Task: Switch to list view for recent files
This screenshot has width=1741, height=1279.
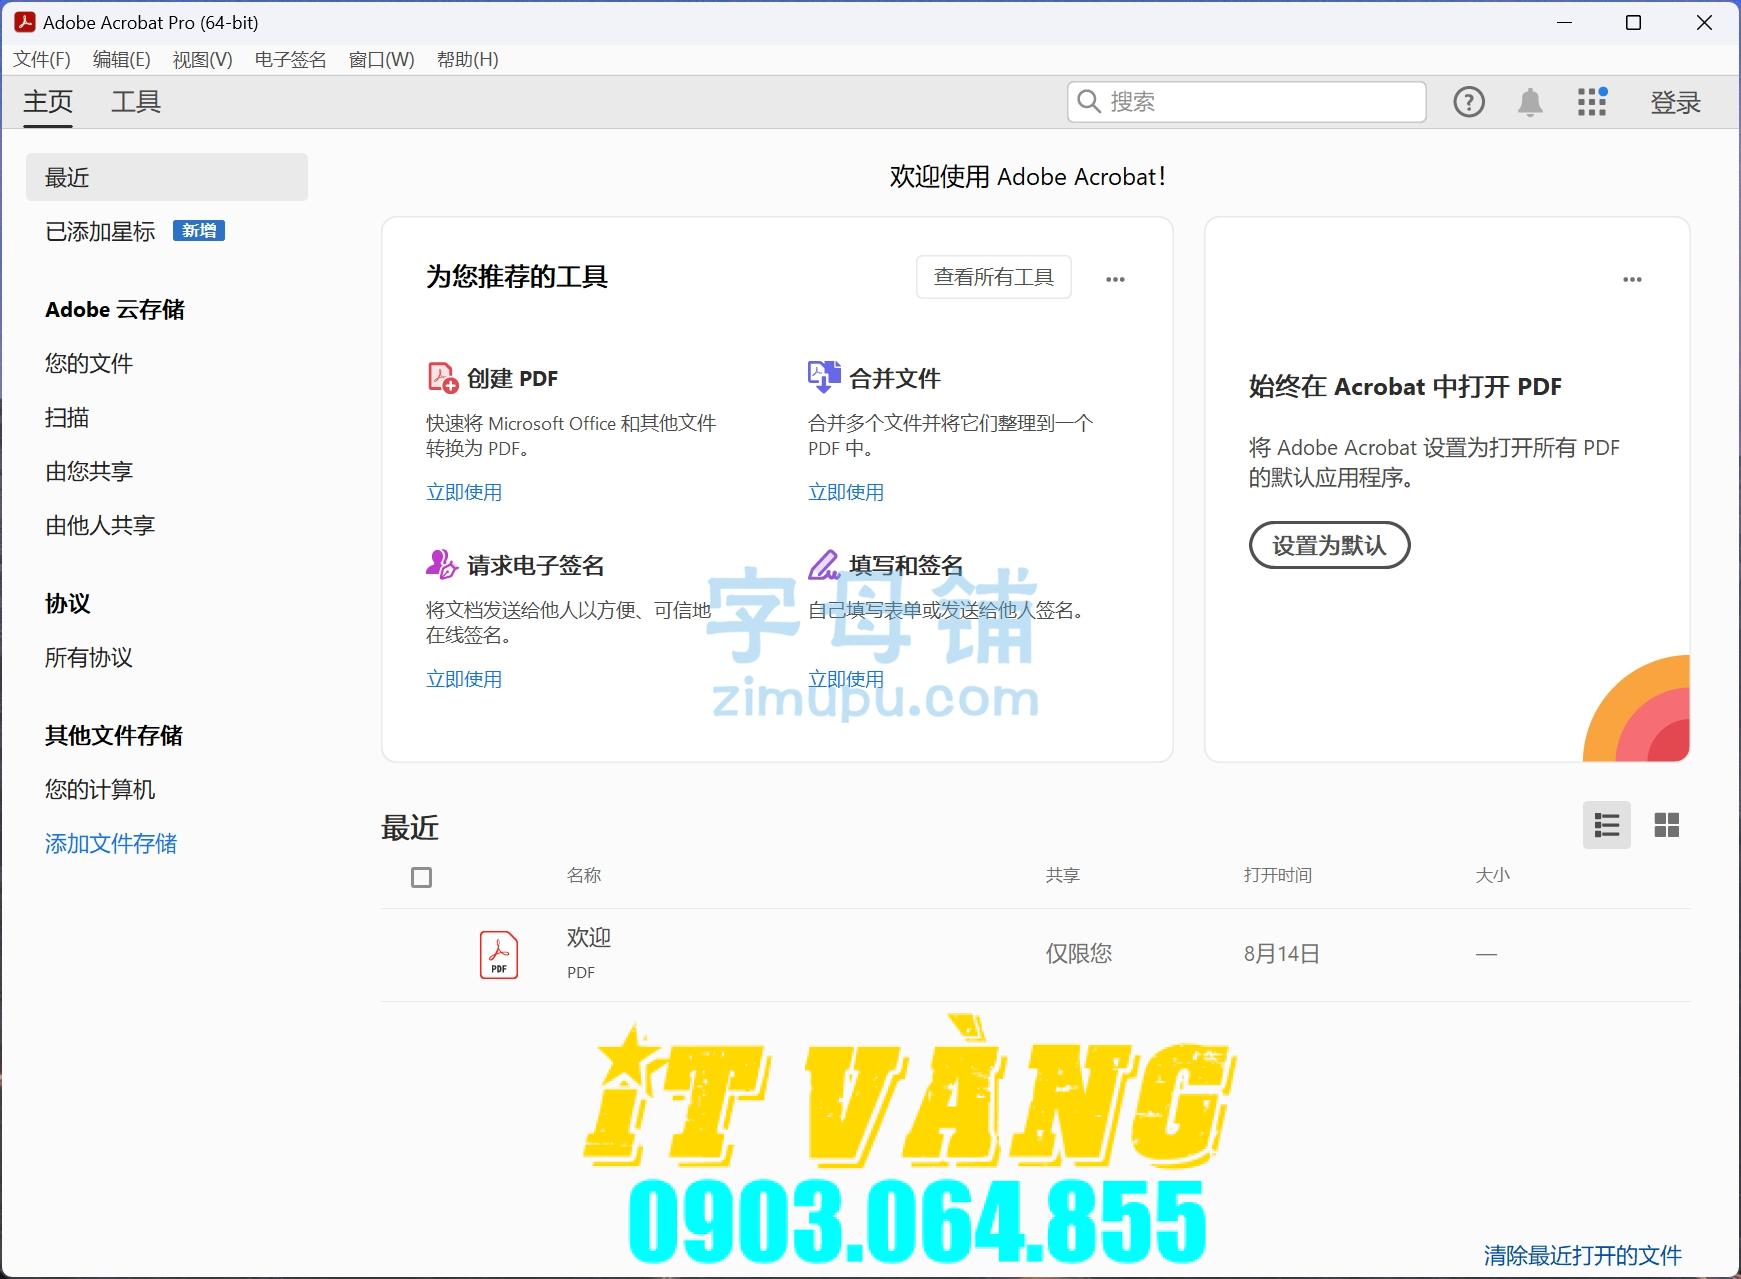Action: [1606, 825]
